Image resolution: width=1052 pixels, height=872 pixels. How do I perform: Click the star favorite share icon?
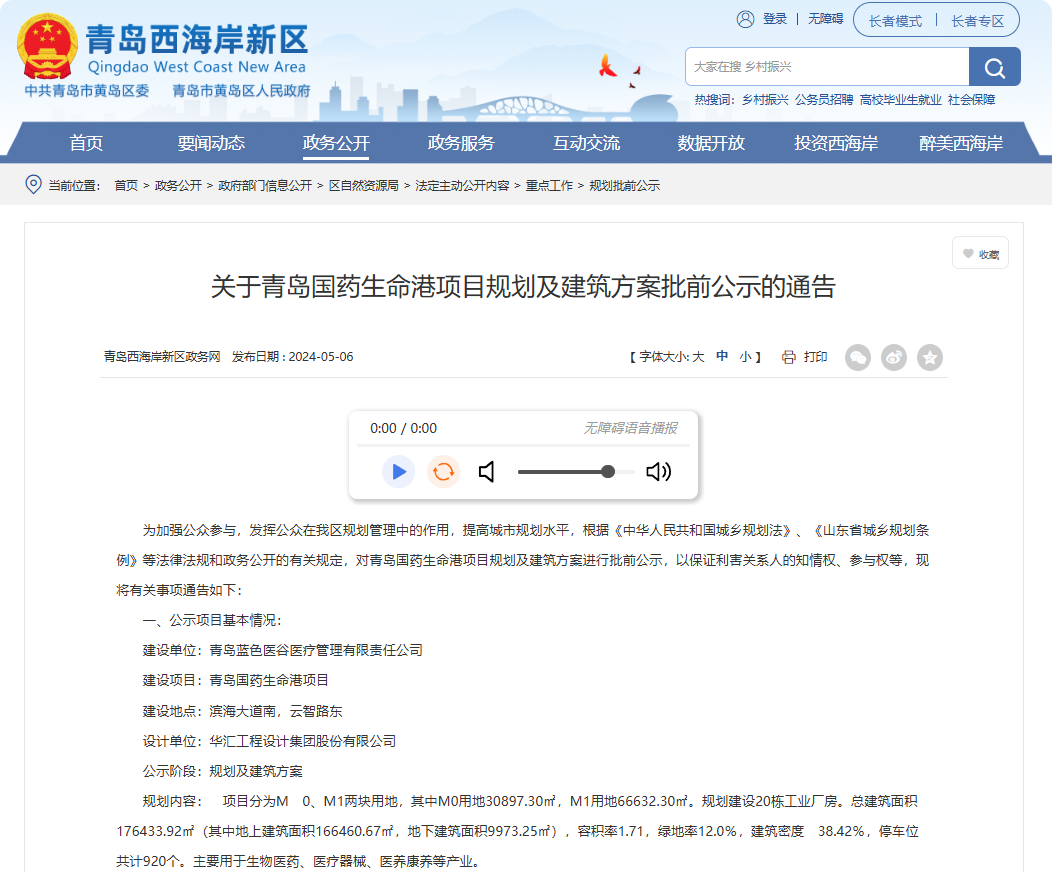[x=930, y=357]
